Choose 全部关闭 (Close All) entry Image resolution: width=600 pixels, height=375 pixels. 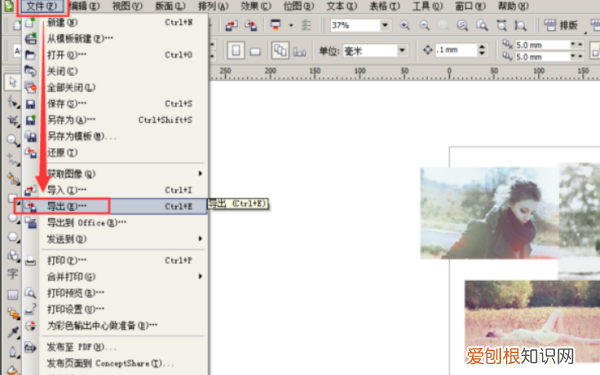[x=115, y=88]
